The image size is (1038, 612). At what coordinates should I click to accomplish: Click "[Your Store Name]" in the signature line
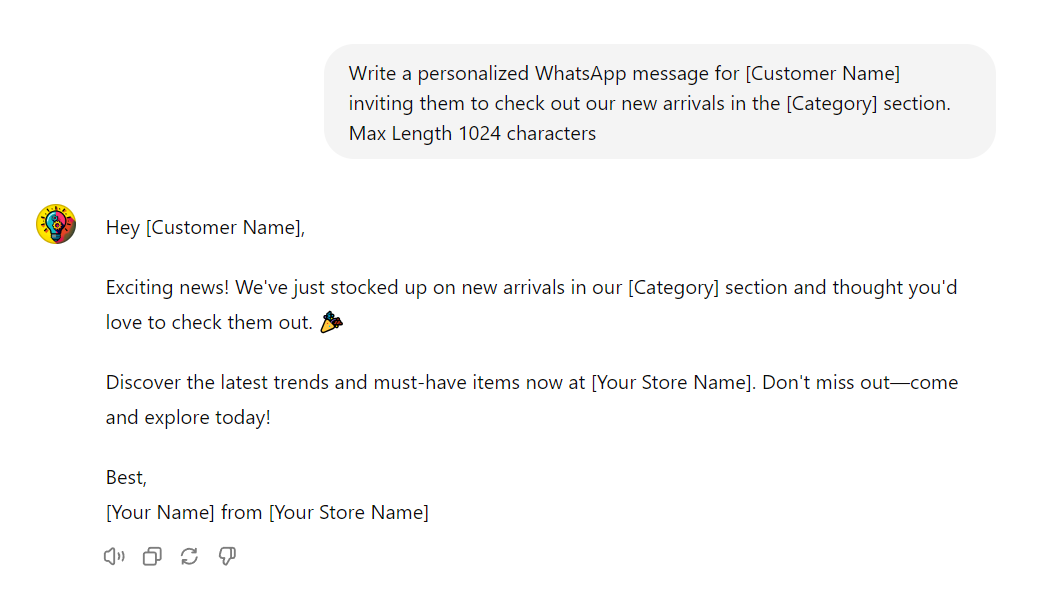(x=348, y=513)
